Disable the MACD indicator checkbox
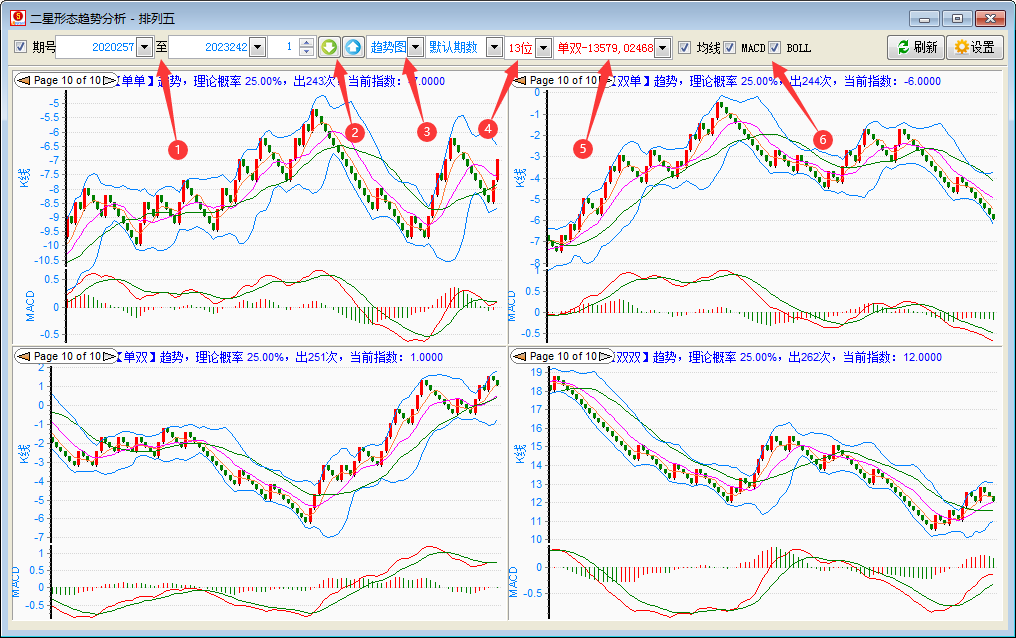The width and height of the screenshot is (1016, 638). [x=730, y=47]
